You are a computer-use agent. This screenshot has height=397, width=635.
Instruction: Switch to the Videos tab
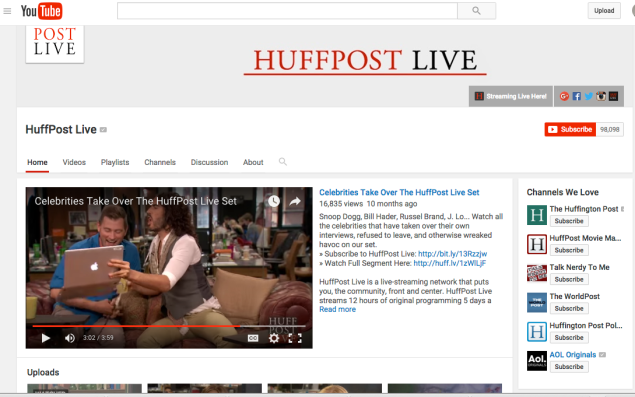tap(74, 162)
